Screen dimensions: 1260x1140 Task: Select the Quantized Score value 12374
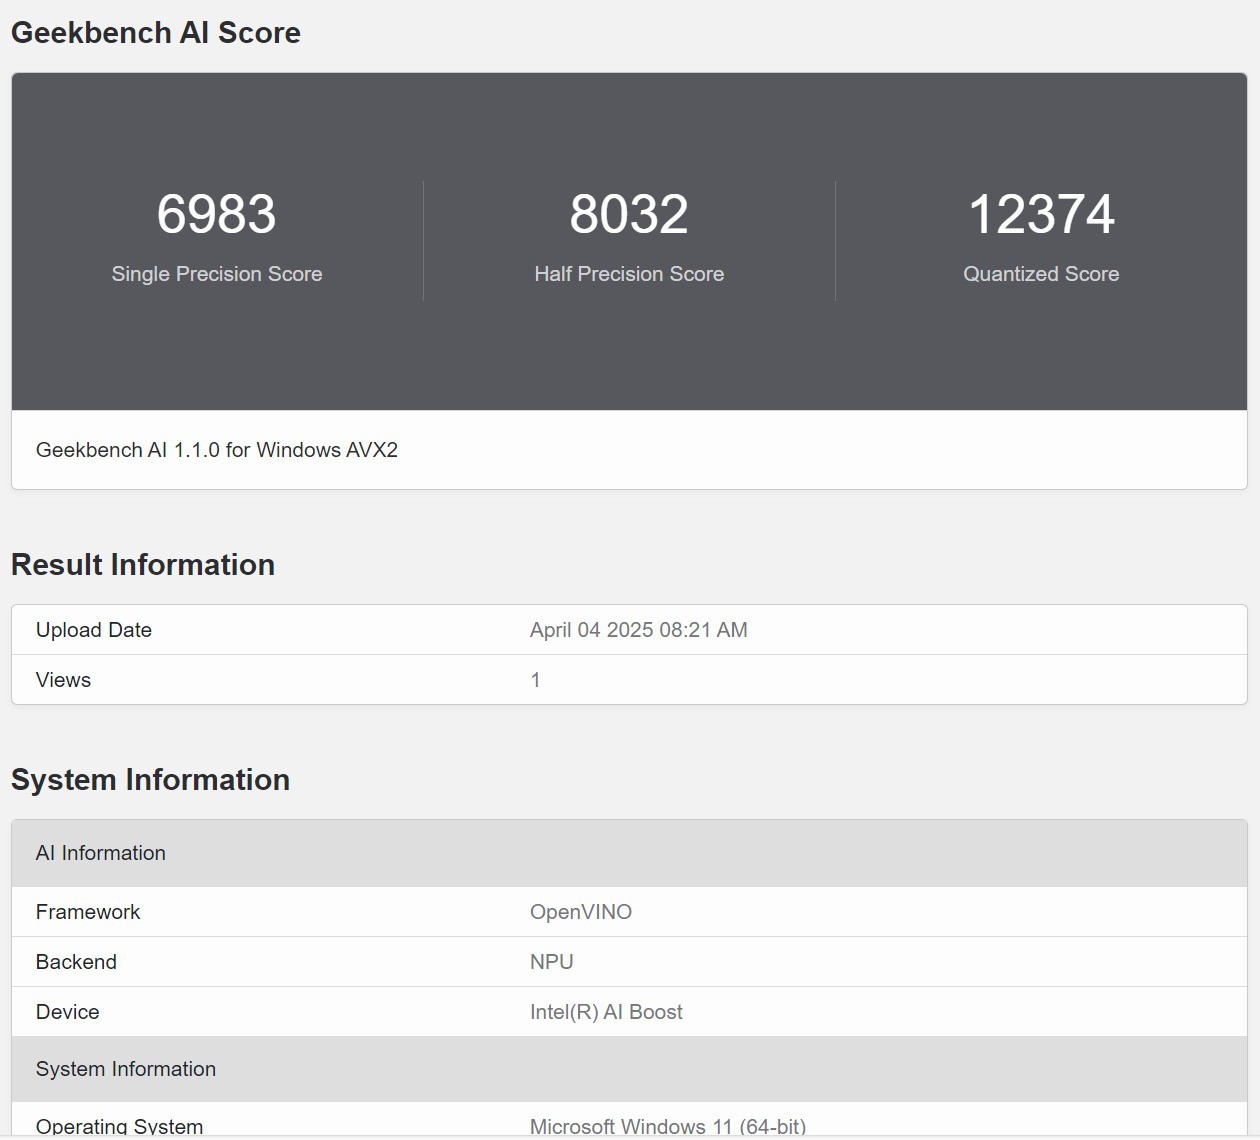1042,213
